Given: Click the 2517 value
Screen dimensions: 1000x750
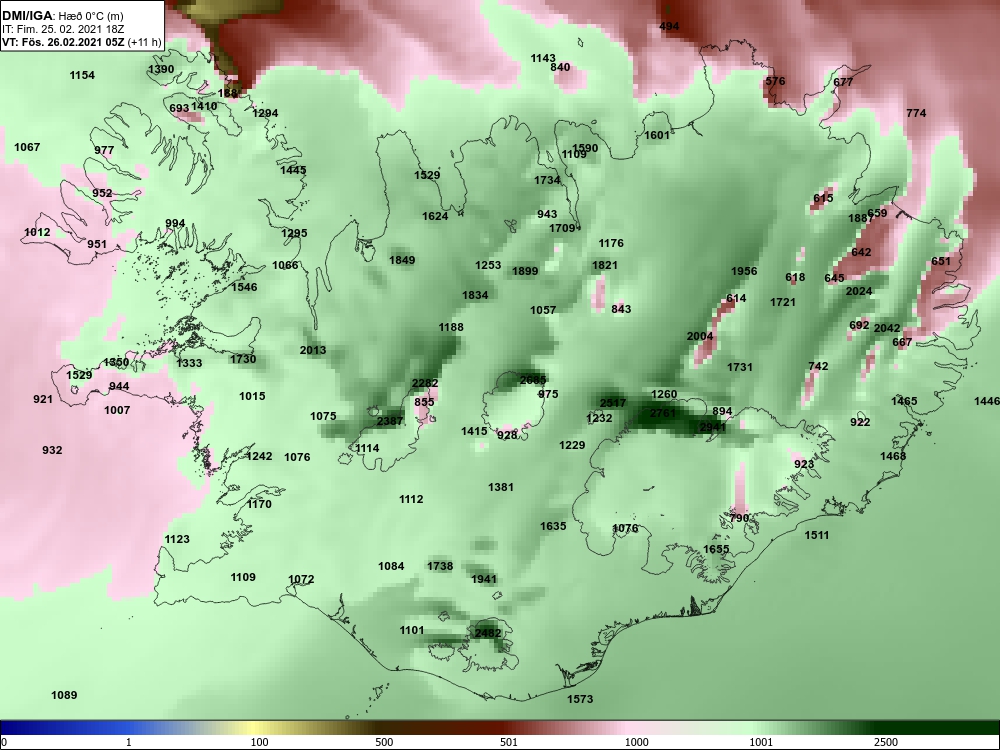Looking at the screenshot, I should point(613,403).
